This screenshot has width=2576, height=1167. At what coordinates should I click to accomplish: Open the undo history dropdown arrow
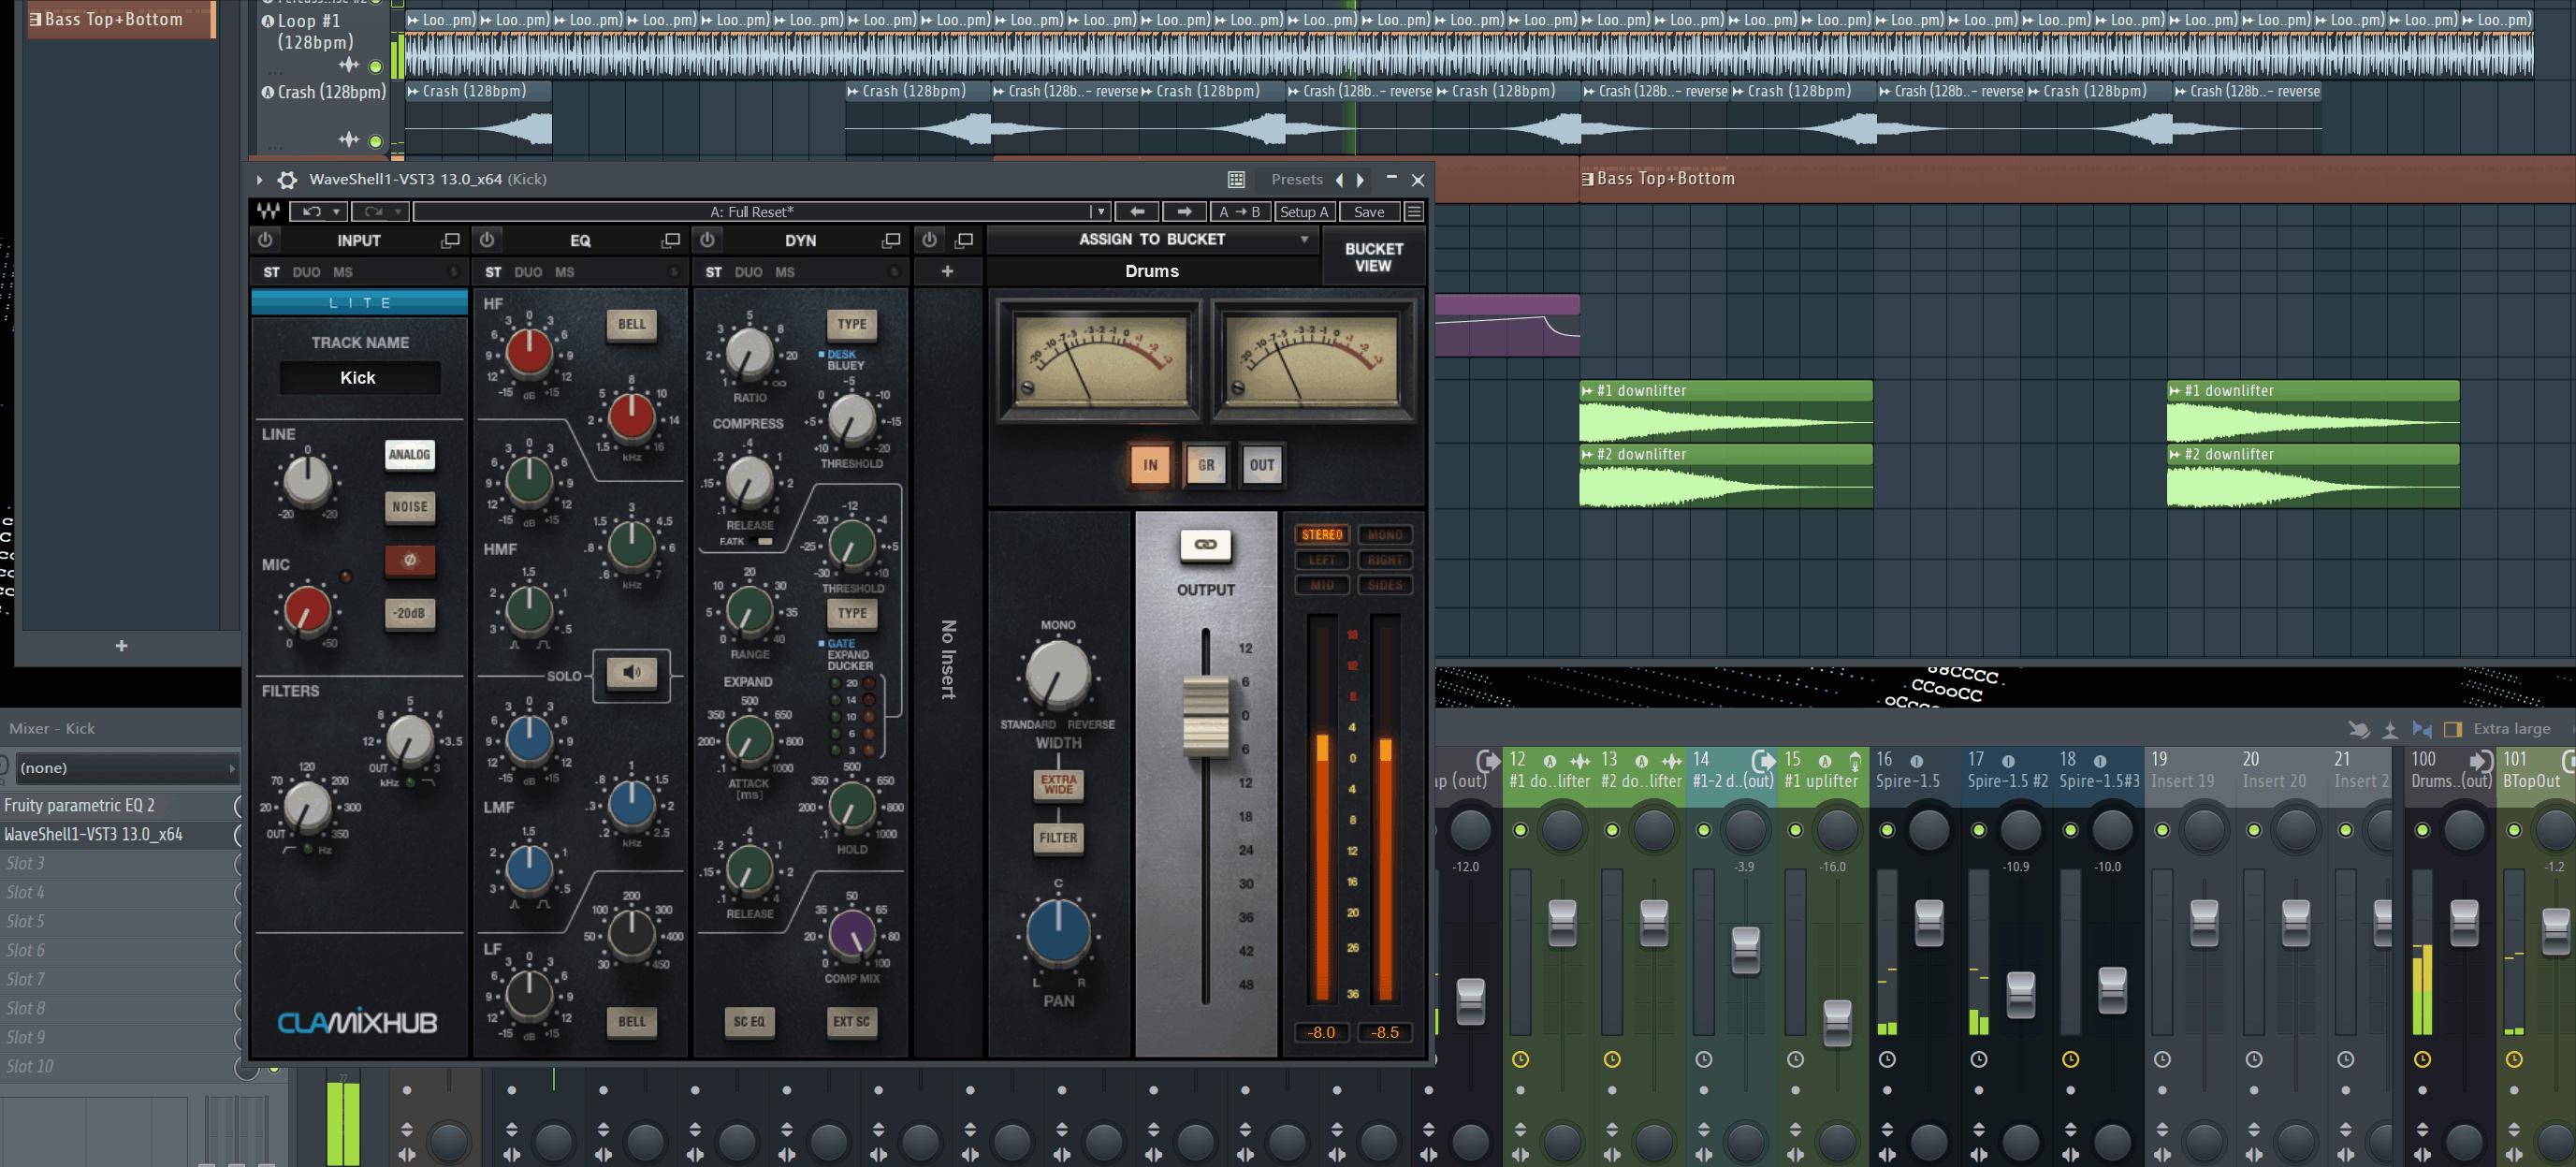click(336, 212)
